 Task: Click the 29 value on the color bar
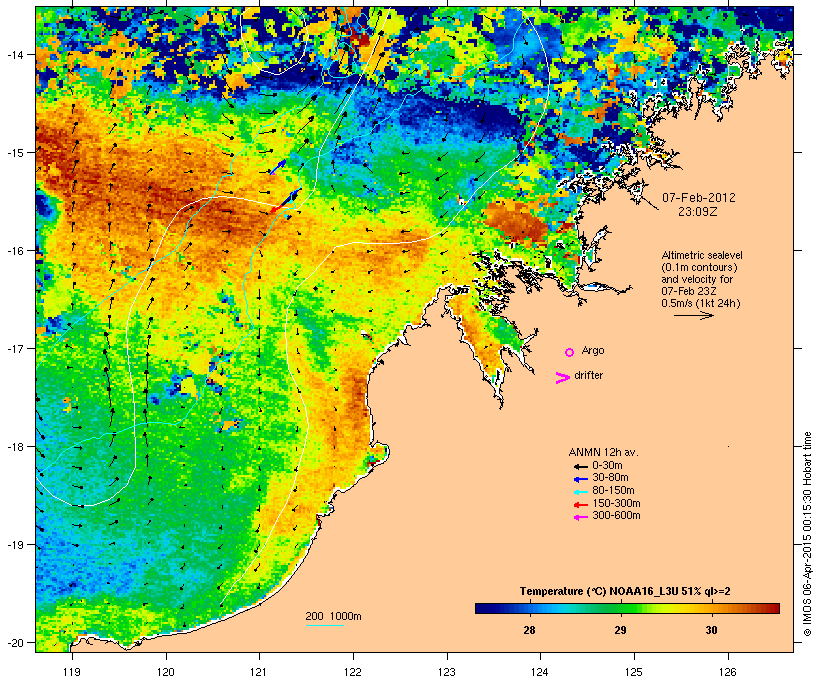click(620, 630)
